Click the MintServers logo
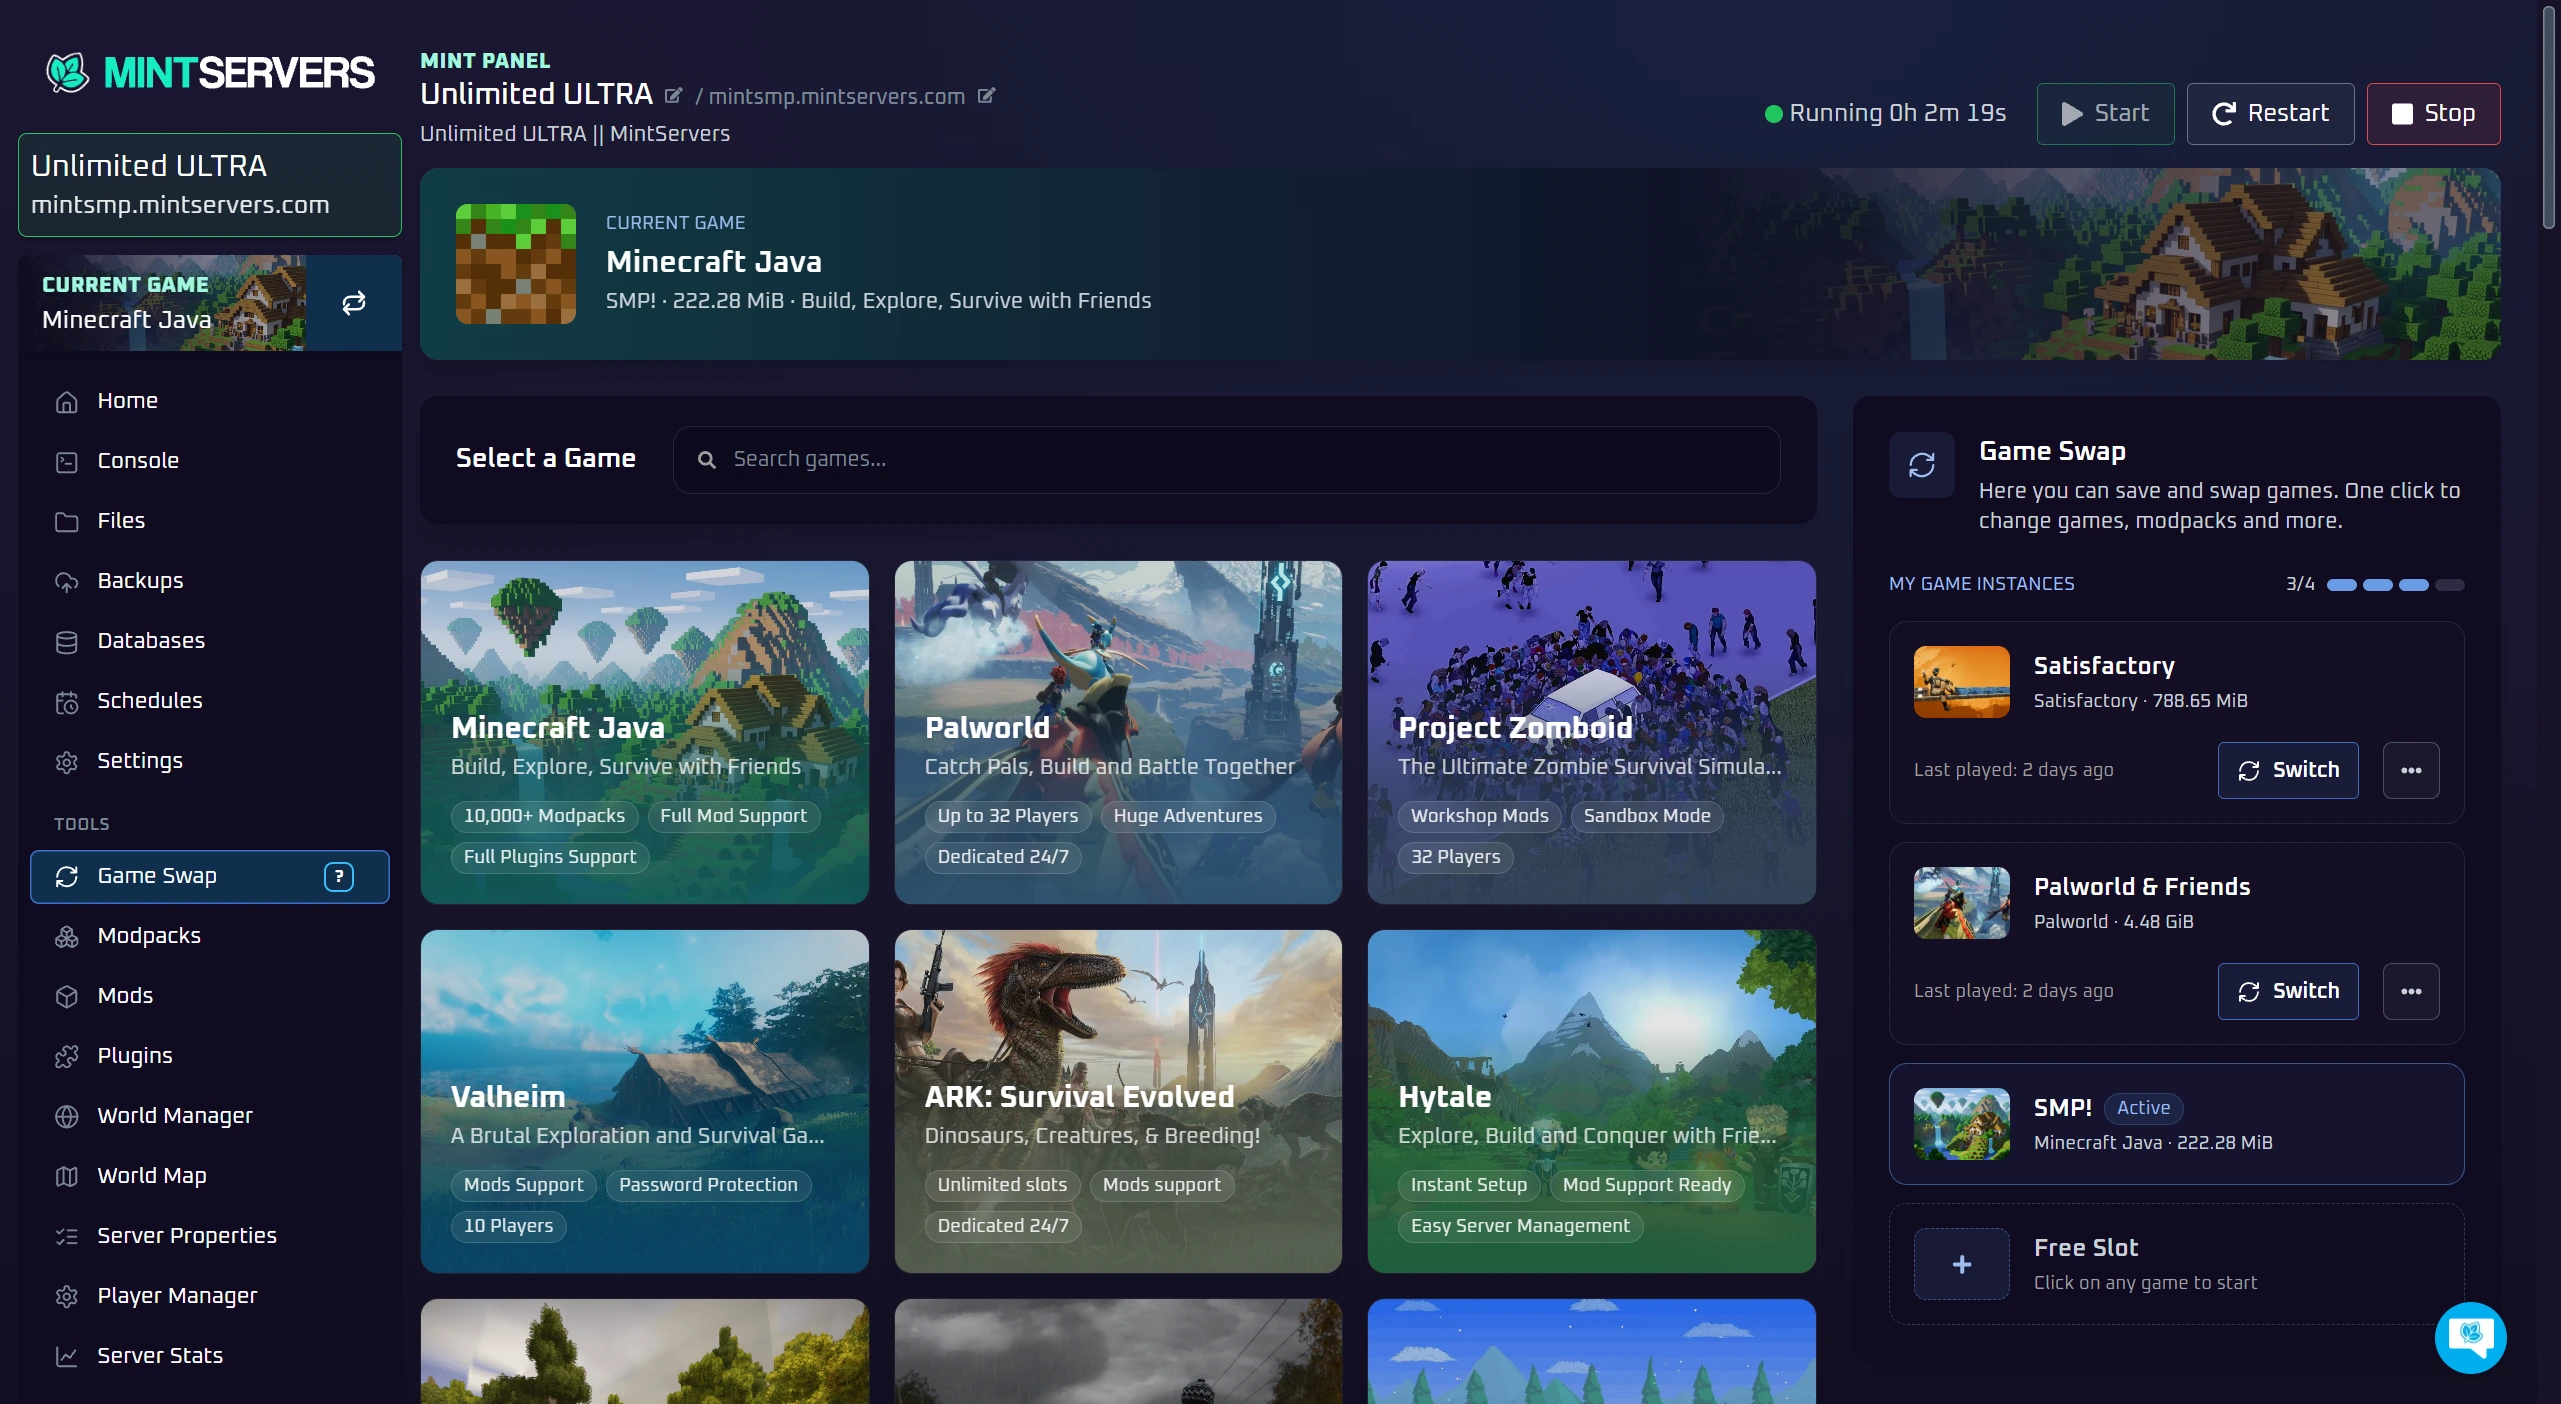Image resolution: width=2561 pixels, height=1404 pixels. point(210,72)
